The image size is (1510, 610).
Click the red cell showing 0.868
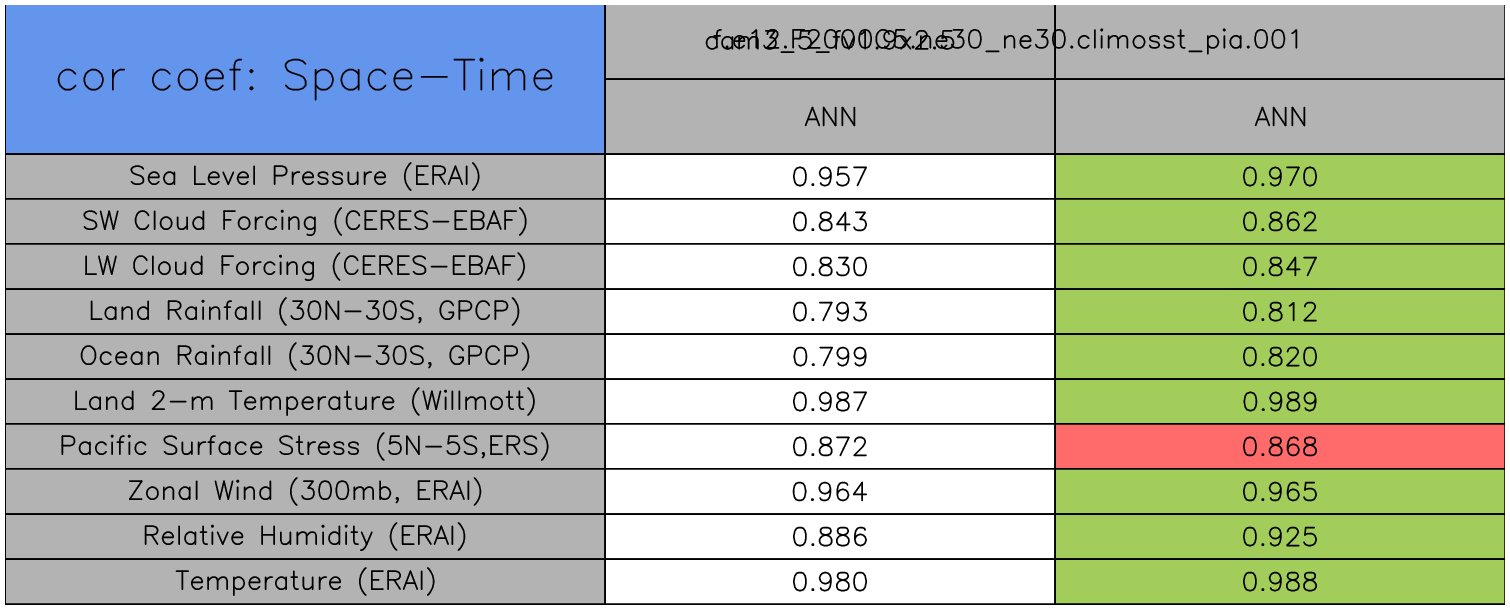pos(1280,447)
